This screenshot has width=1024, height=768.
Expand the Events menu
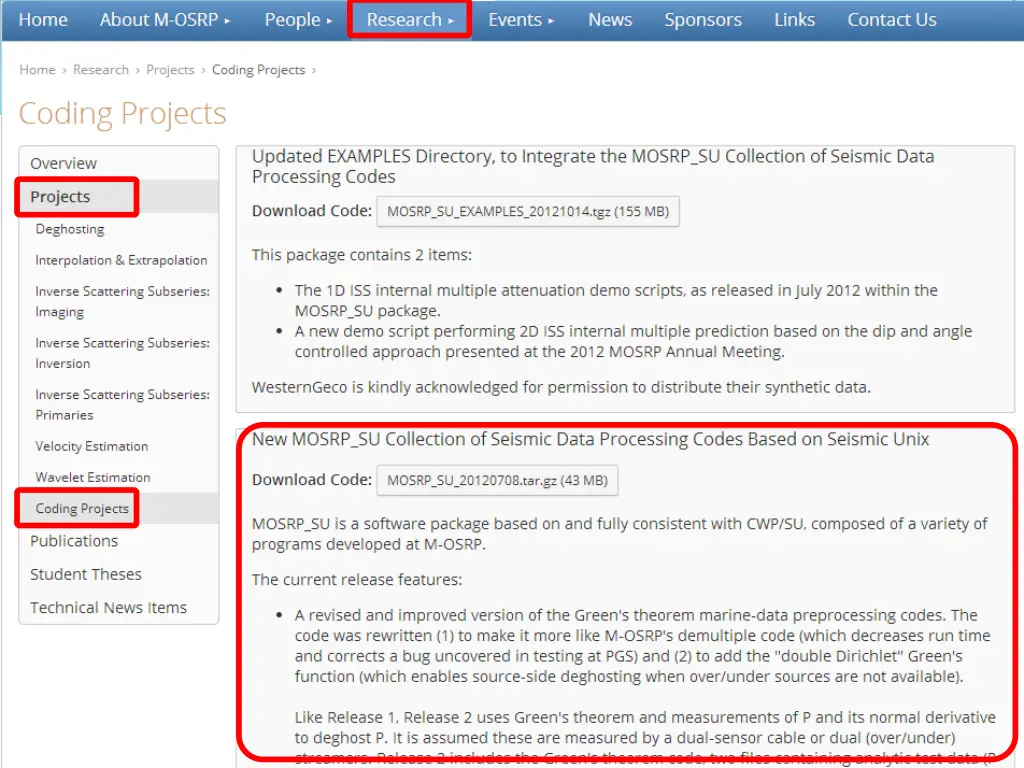(521, 20)
